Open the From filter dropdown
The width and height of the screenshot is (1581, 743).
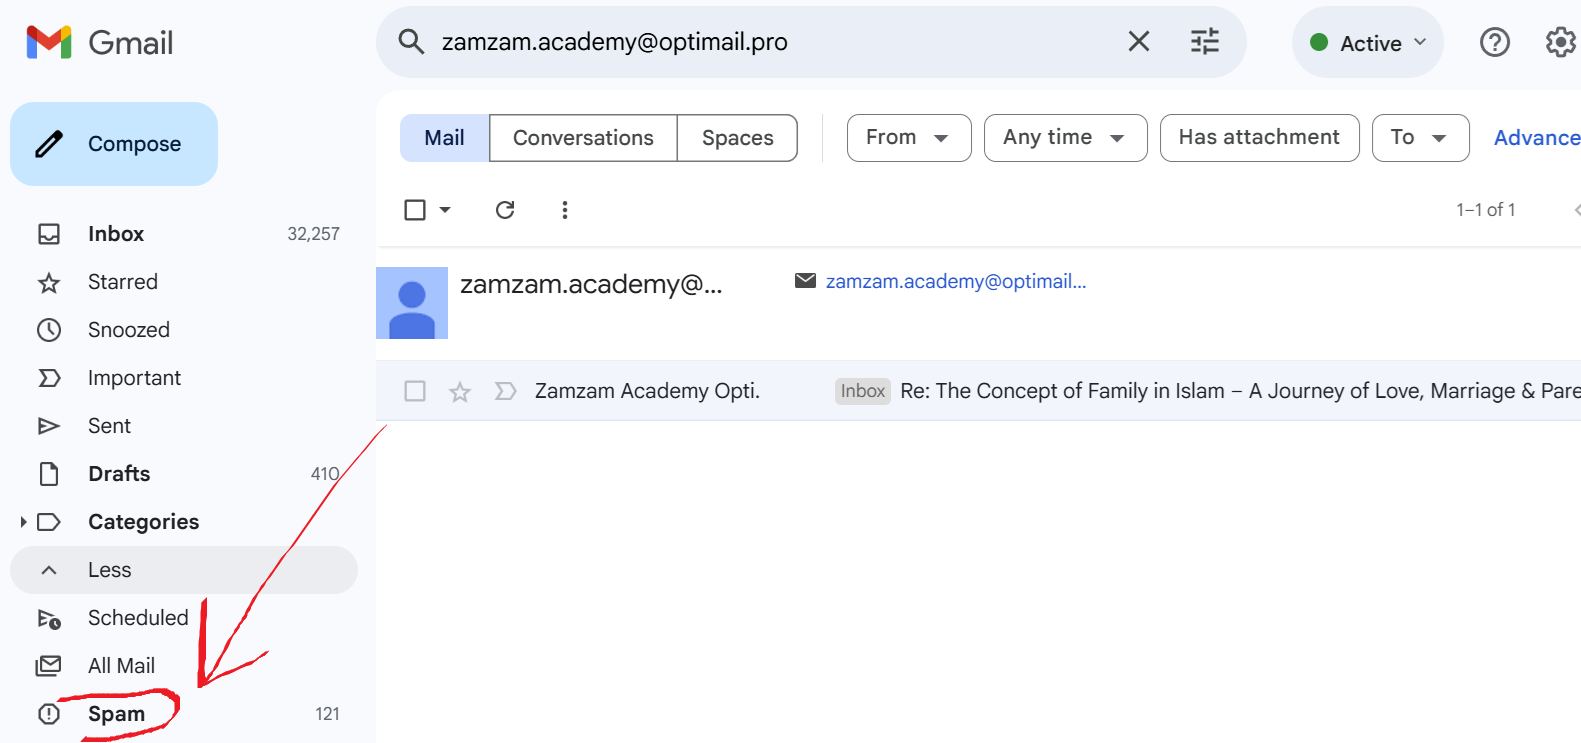click(x=908, y=138)
